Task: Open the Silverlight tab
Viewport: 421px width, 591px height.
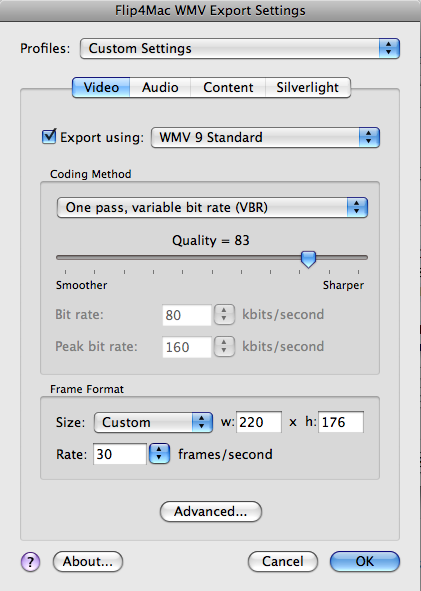Action: 308,87
